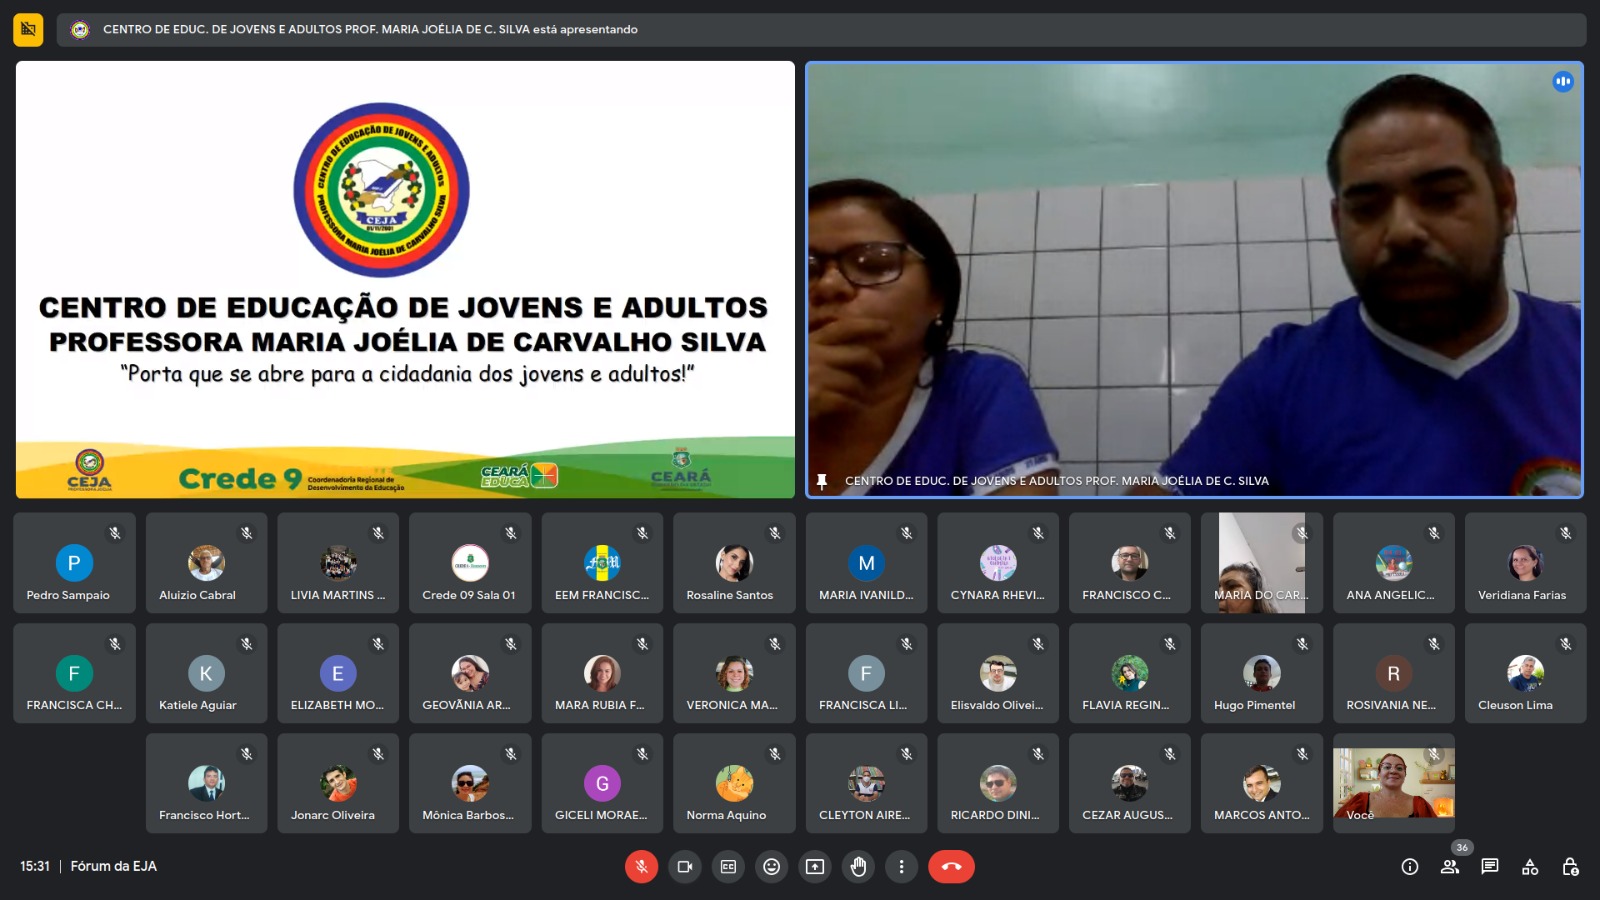Click the MARCOS ANTO... name label
This screenshot has width=1600, height=900.
[x=1261, y=815]
